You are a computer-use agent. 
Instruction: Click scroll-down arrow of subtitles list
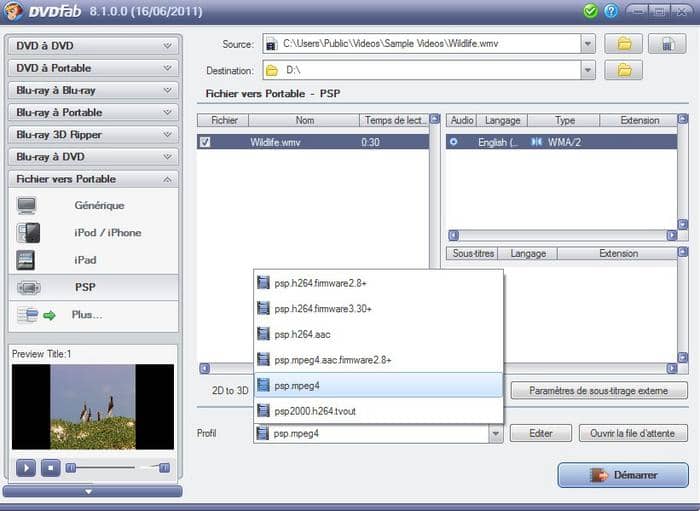coord(683,357)
